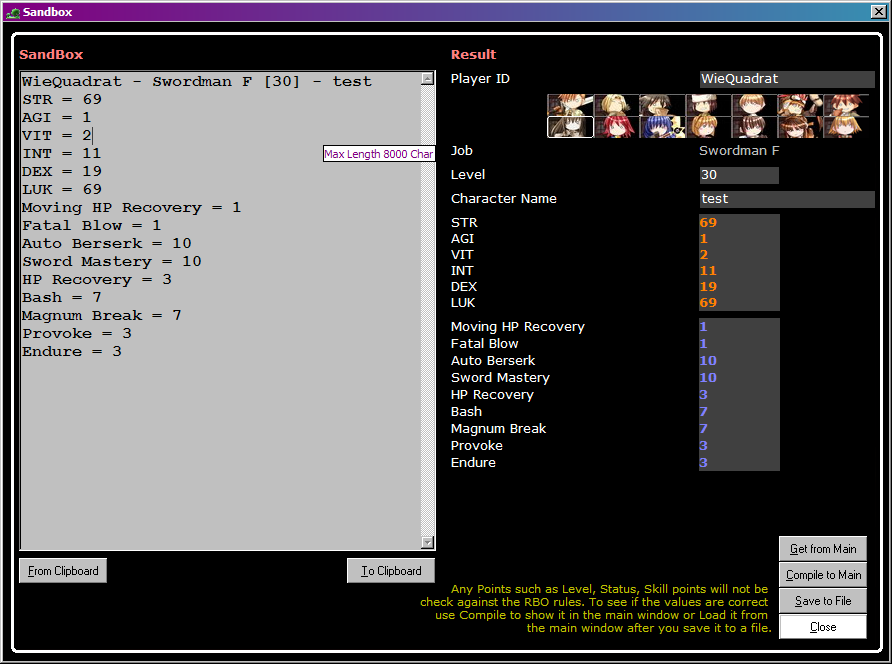Click the From Clipboard button
The width and height of the screenshot is (892, 664).
pos(63,571)
